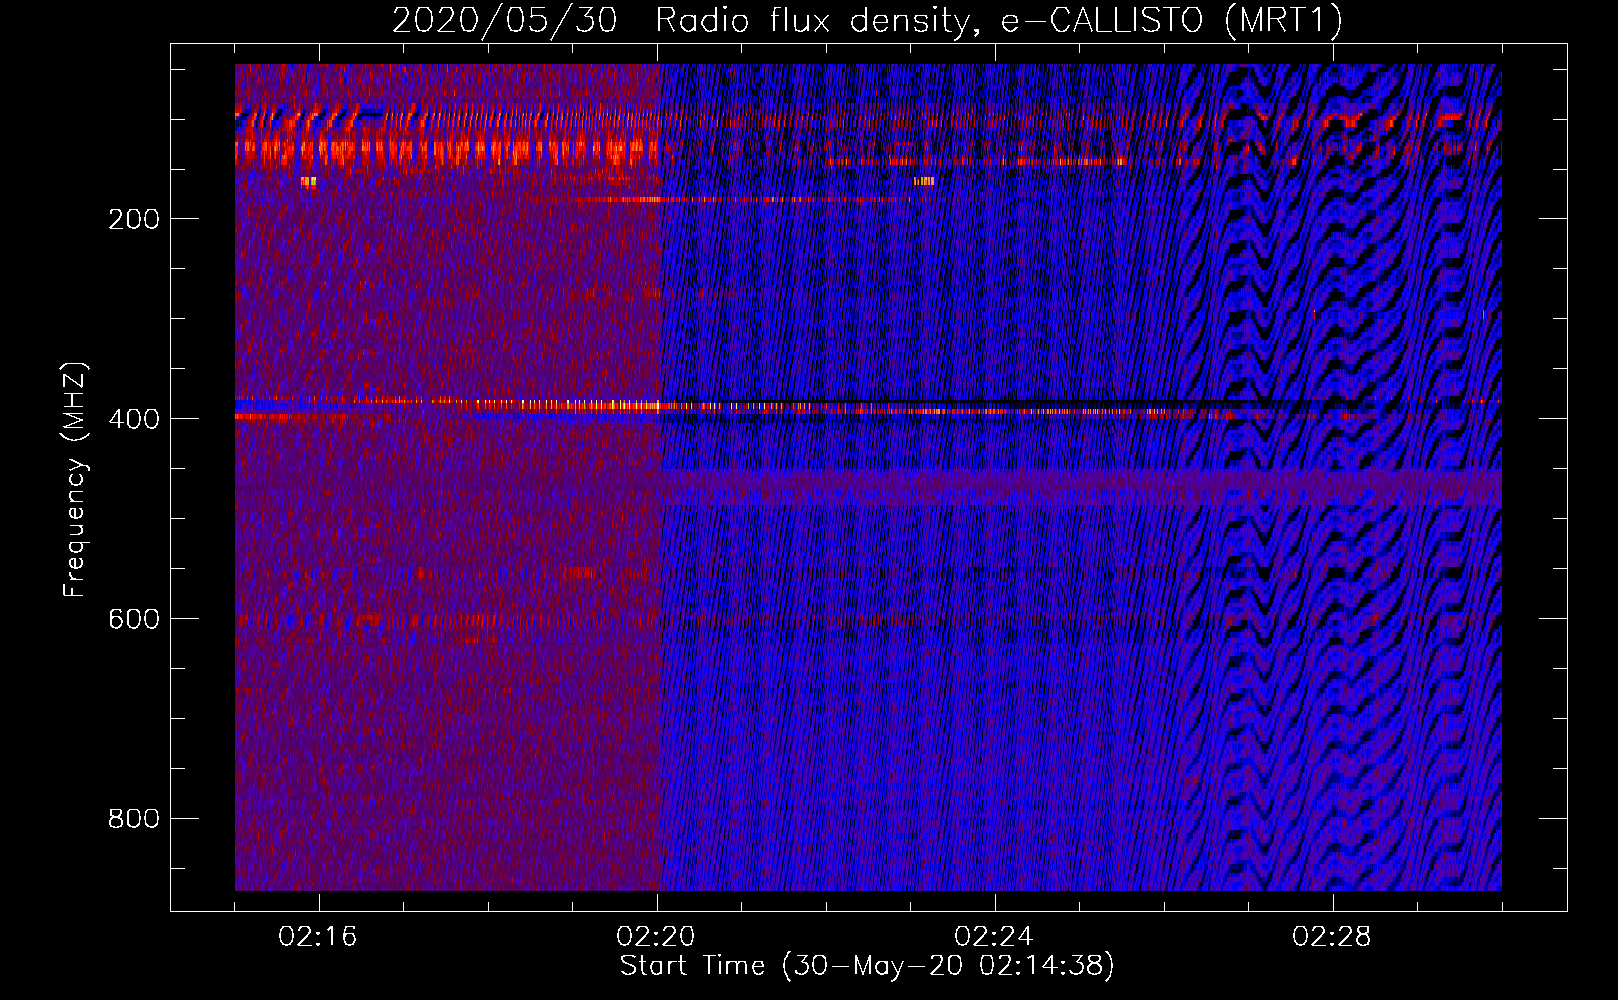The height and width of the screenshot is (1000, 1618).
Task: Click the plot title '2020/05/30 Radio flux density, e-CALLISTO (MRT1)'
Action: click(867, 20)
